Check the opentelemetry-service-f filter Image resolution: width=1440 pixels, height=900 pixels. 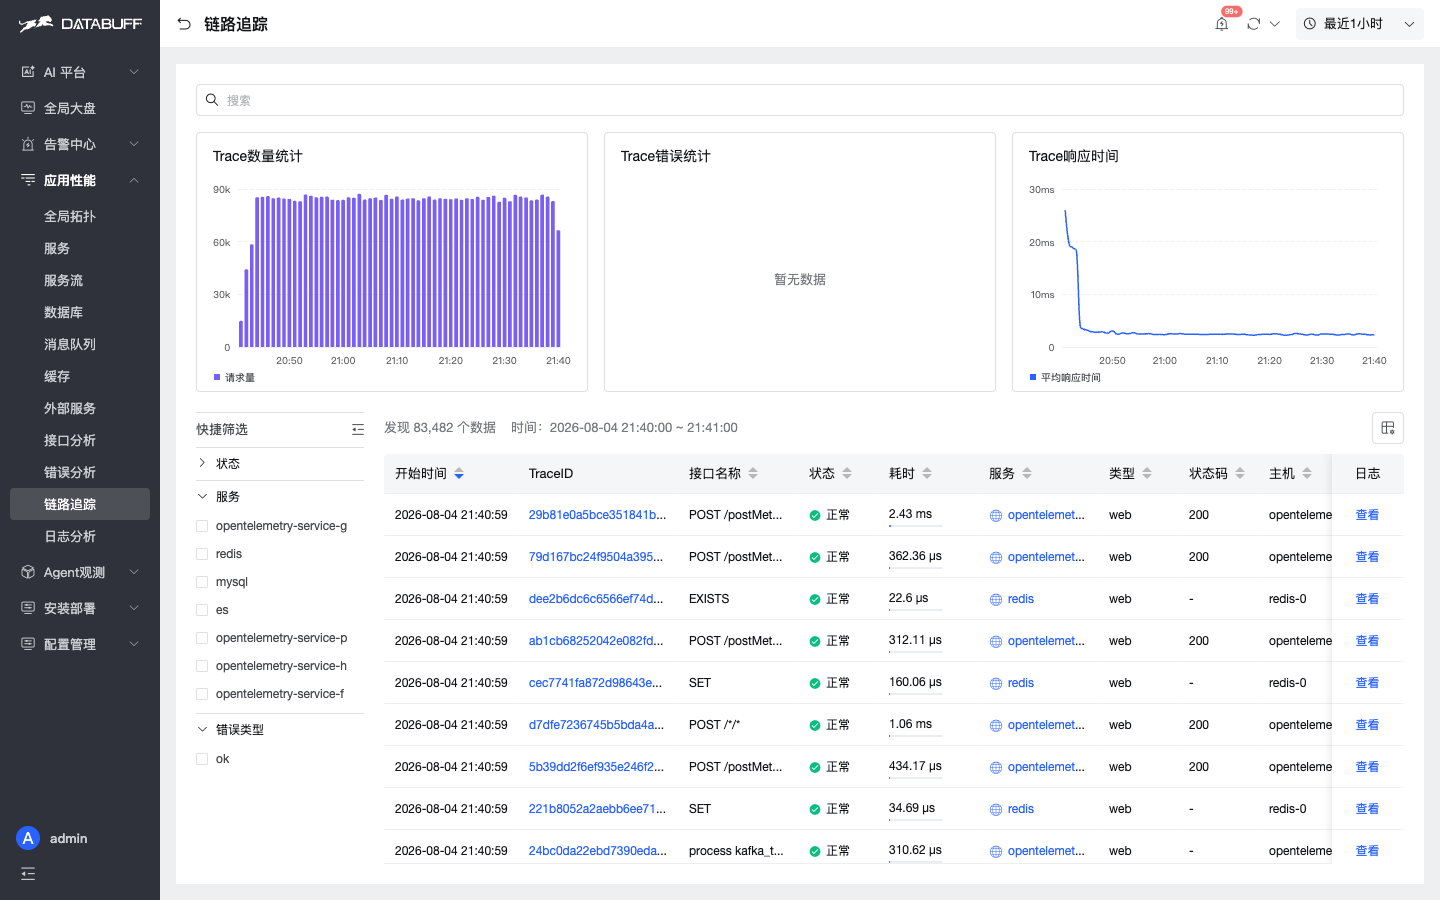point(202,694)
